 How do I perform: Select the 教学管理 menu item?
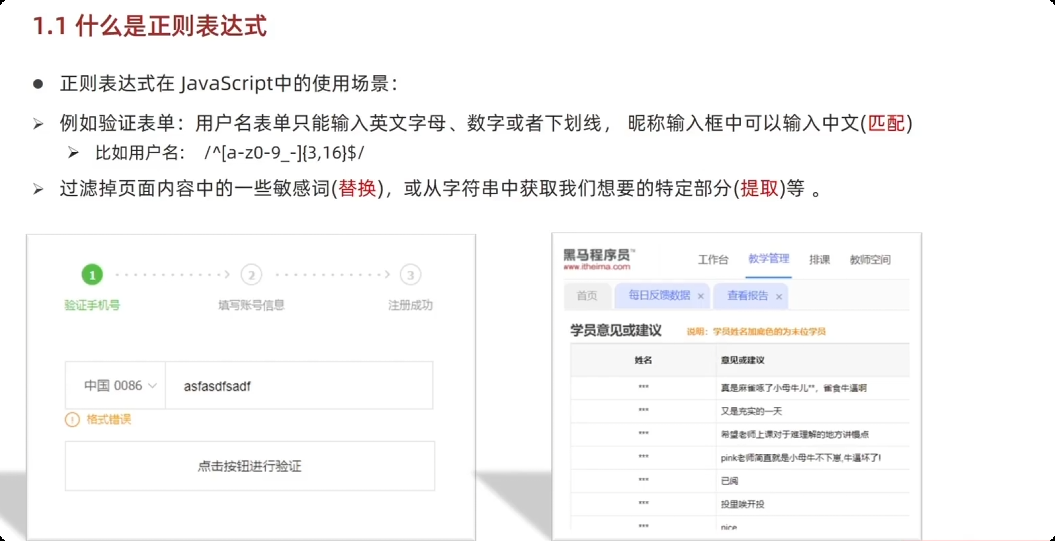[x=768, y=259]
